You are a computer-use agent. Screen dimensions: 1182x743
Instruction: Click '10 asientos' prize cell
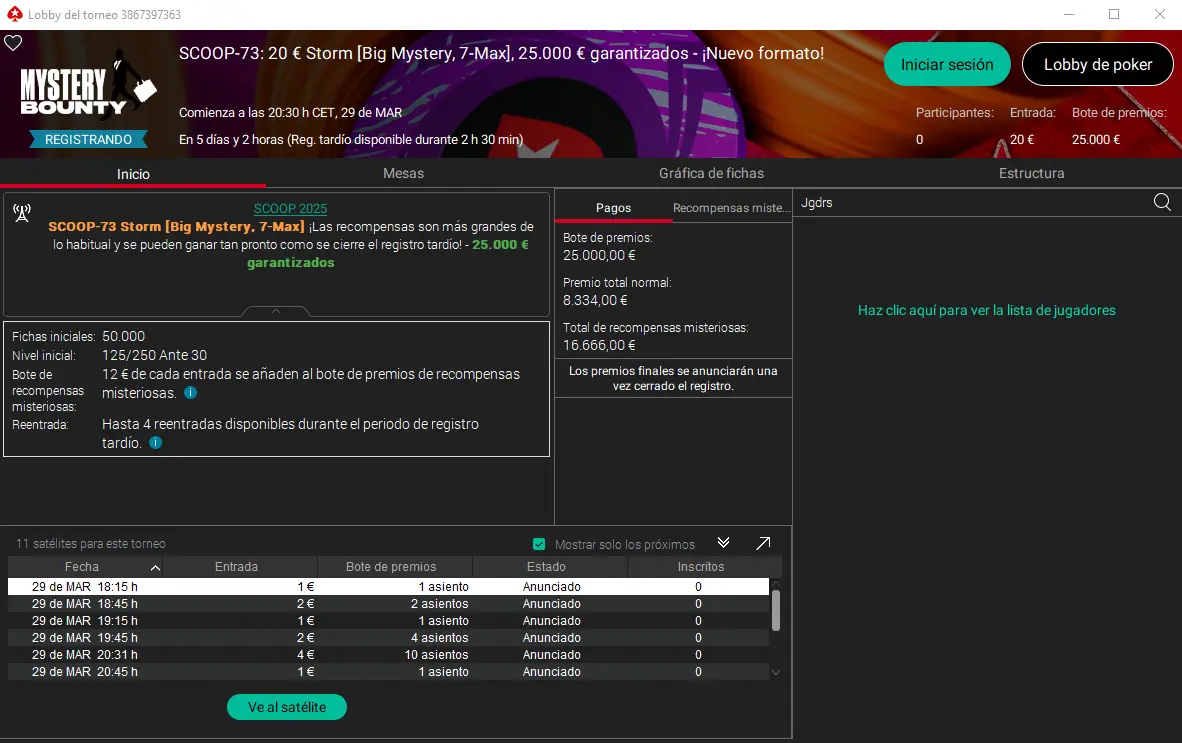(x=436, y=655)
